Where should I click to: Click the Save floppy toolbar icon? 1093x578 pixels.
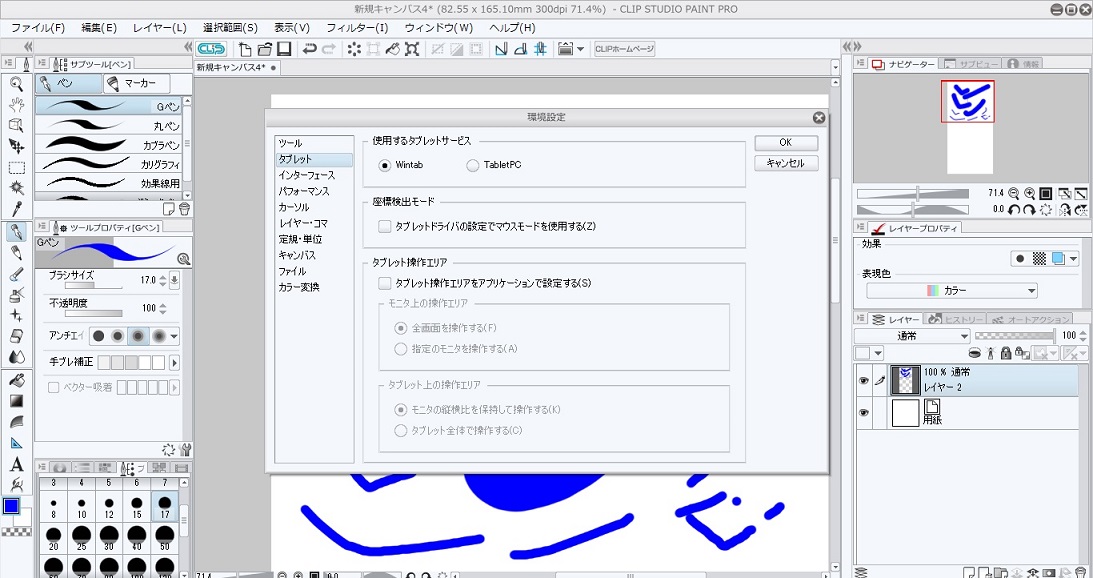pyautogui.click(x=283, y=49)
